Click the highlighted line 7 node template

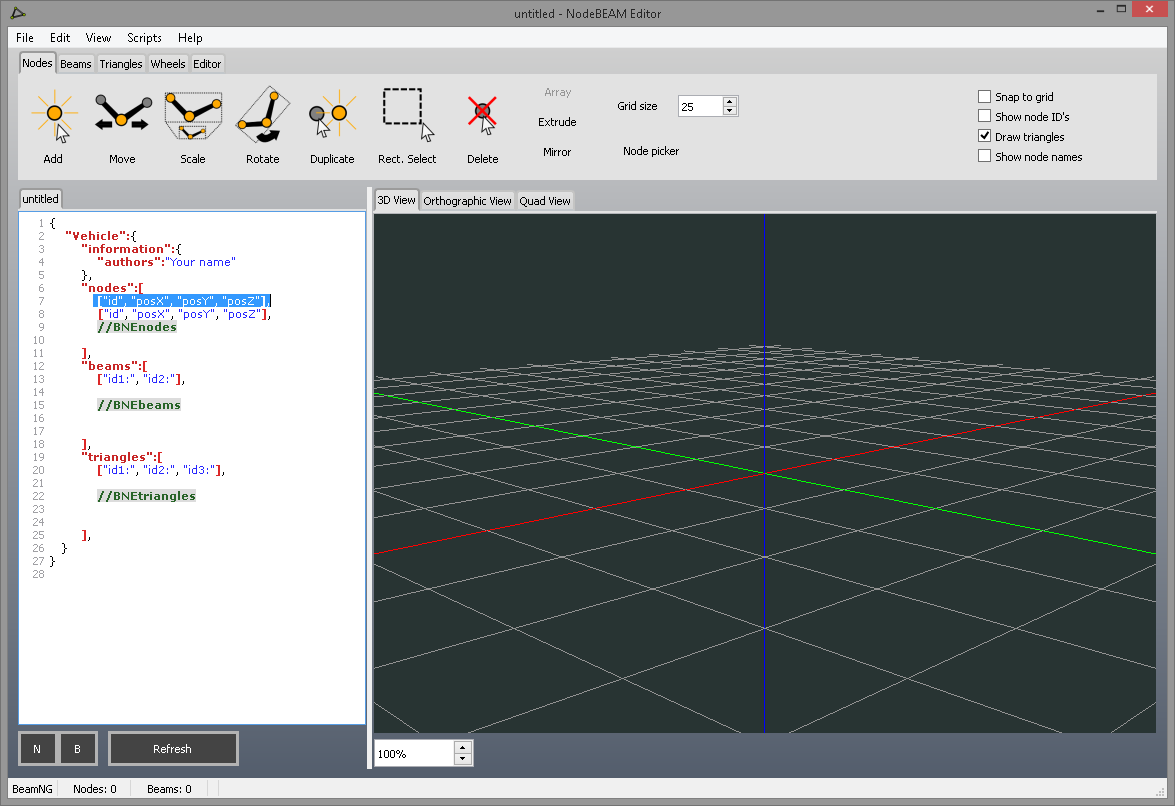coord(182,300)
